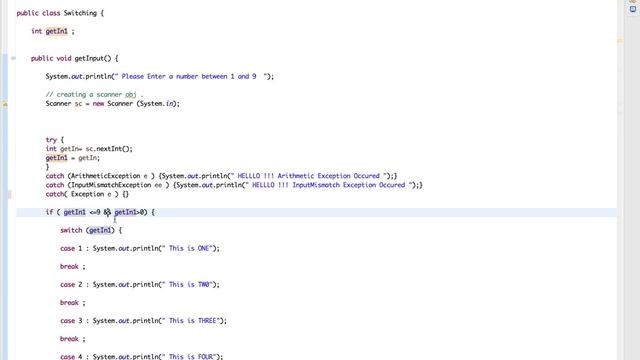The width and height of the screenshot is (640, 360).
Task: Click the string 'Please Enter a number between 1 and 9'
Action: click(x=189, y=76)
